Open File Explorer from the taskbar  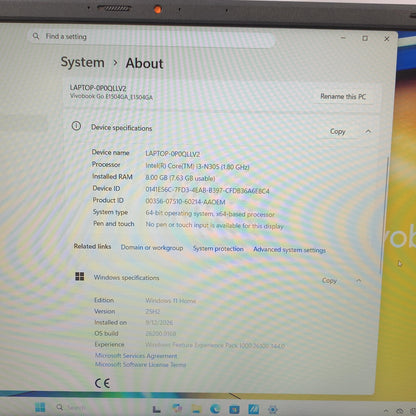(196, 409)
